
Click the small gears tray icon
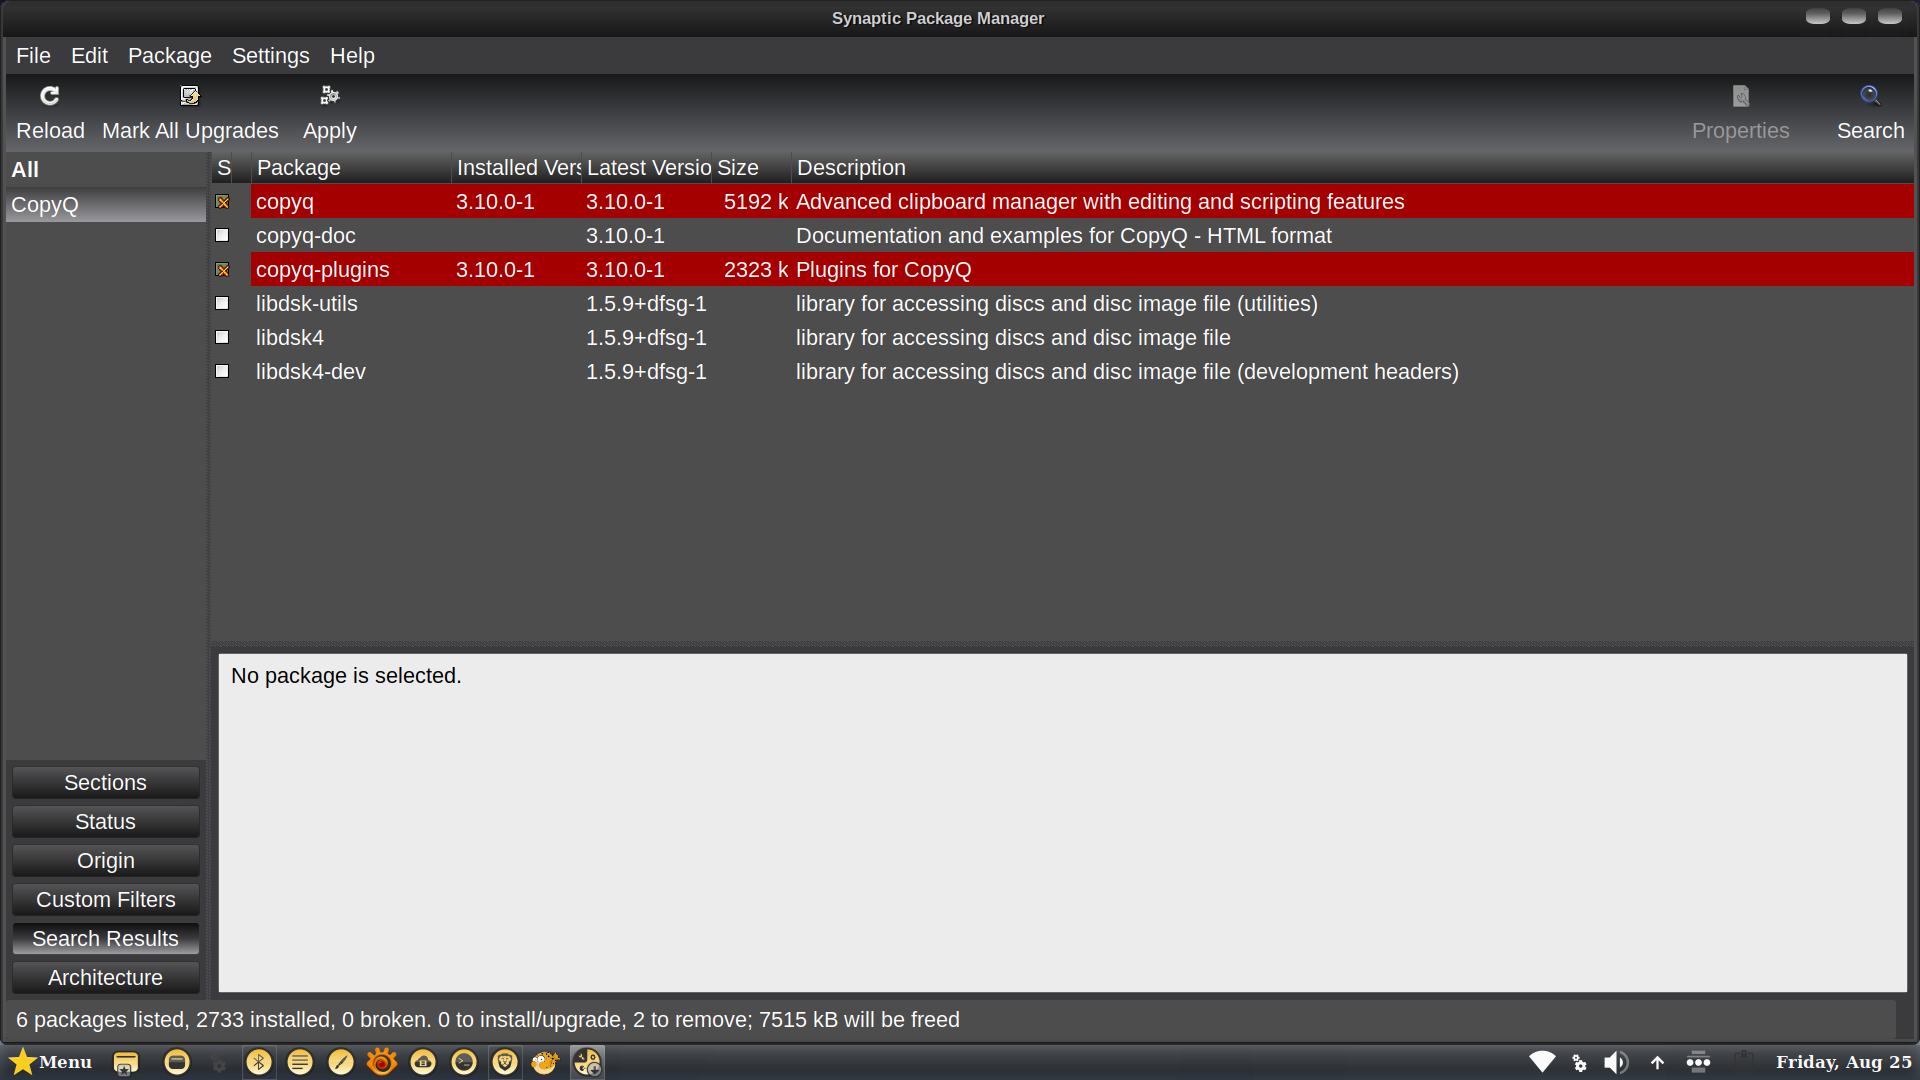(x=1580, y=1063)
